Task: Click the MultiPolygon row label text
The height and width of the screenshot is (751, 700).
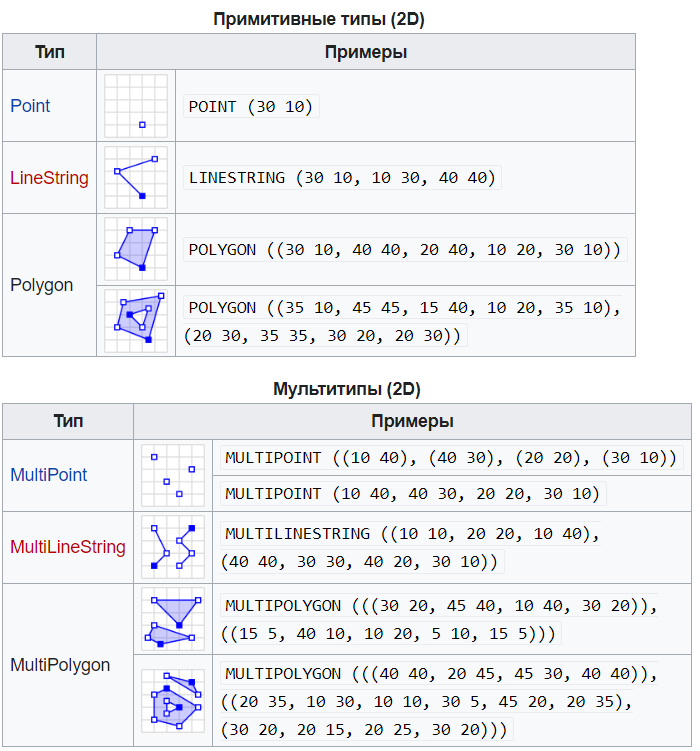Action: (60, 665)
